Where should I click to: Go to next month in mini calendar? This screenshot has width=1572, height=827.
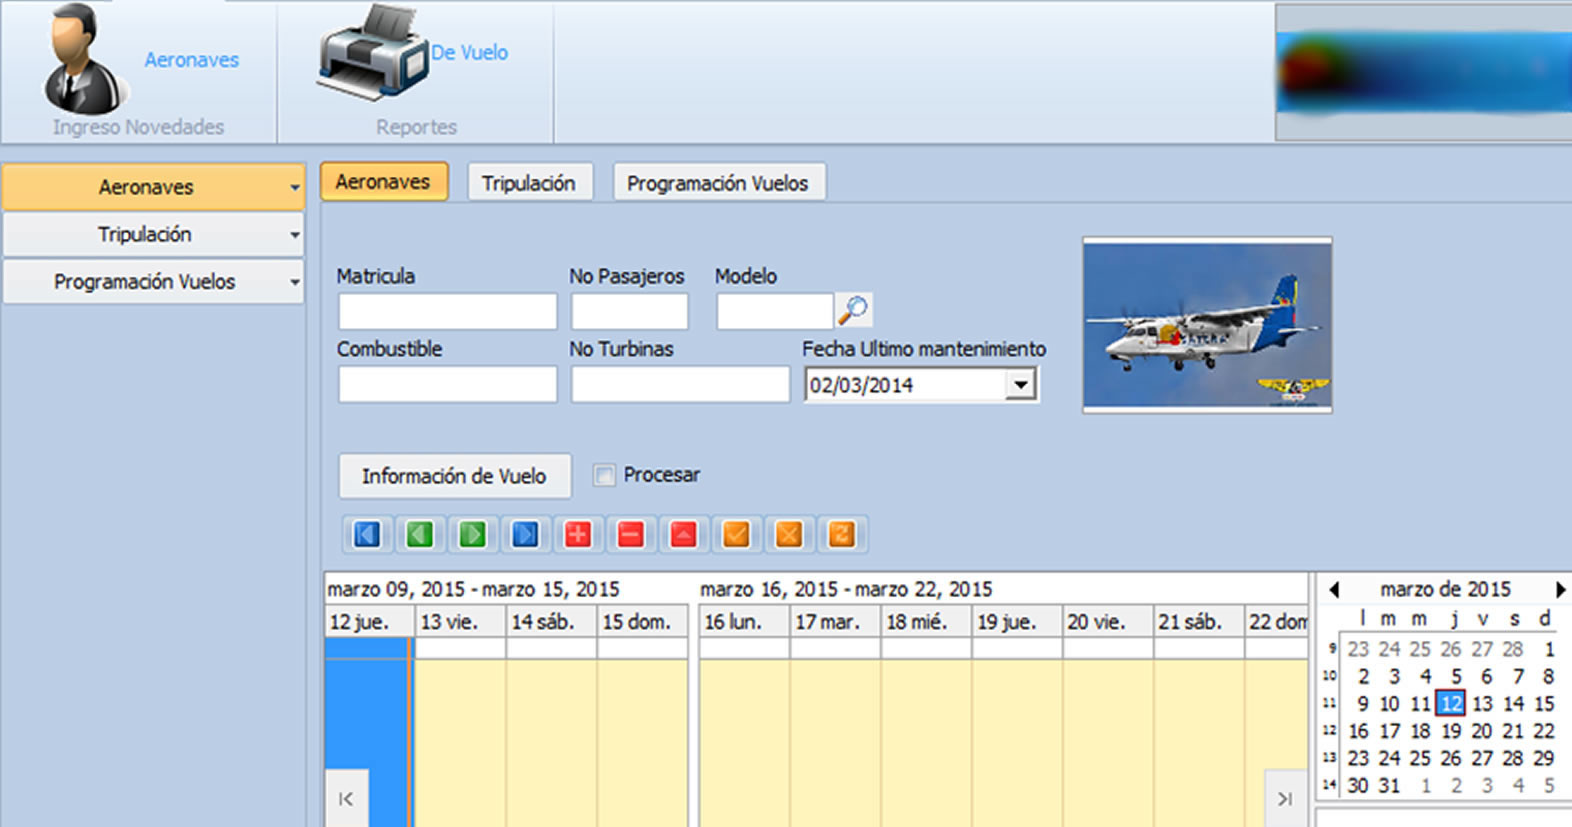[x=1559, y=590]
